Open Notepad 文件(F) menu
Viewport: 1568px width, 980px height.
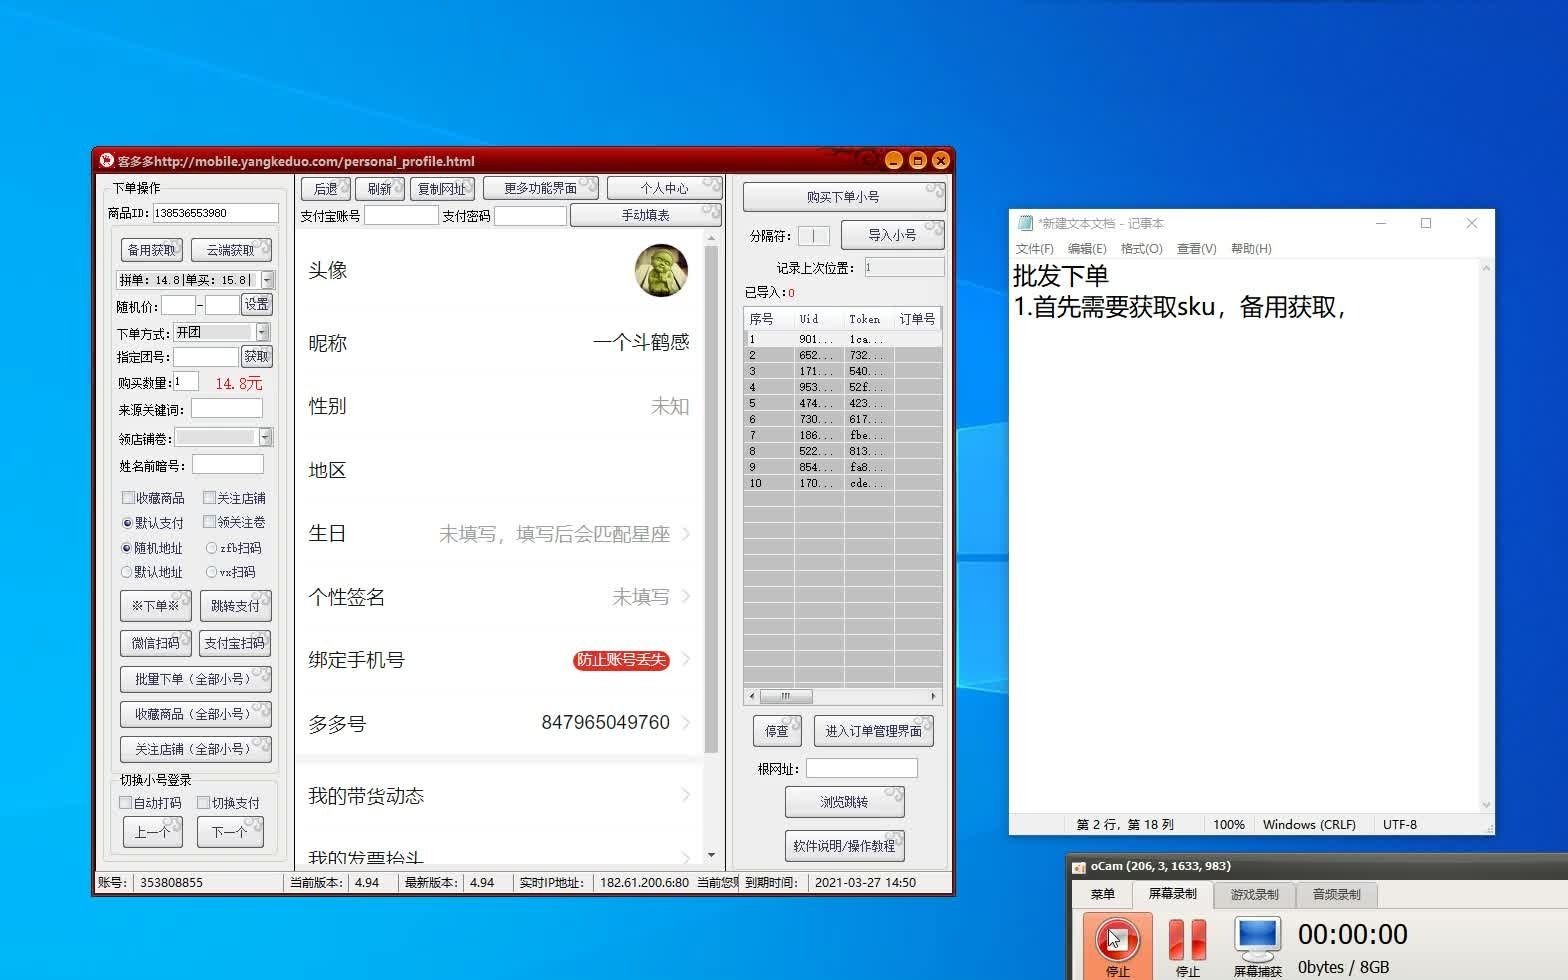pyautogui.click(x=1034, y=249)
